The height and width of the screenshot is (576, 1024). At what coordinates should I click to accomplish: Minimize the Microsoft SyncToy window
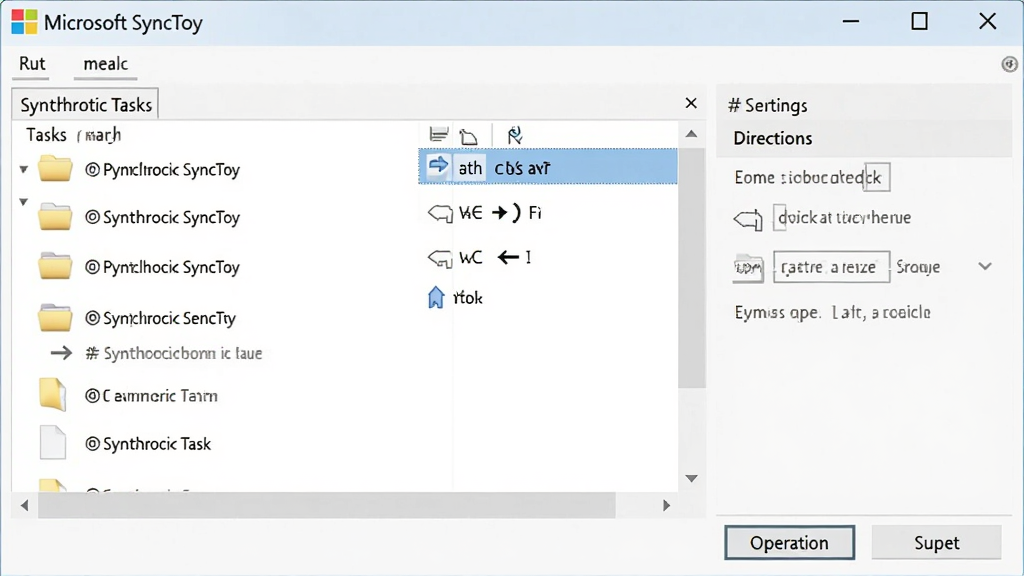click(850, 22)
